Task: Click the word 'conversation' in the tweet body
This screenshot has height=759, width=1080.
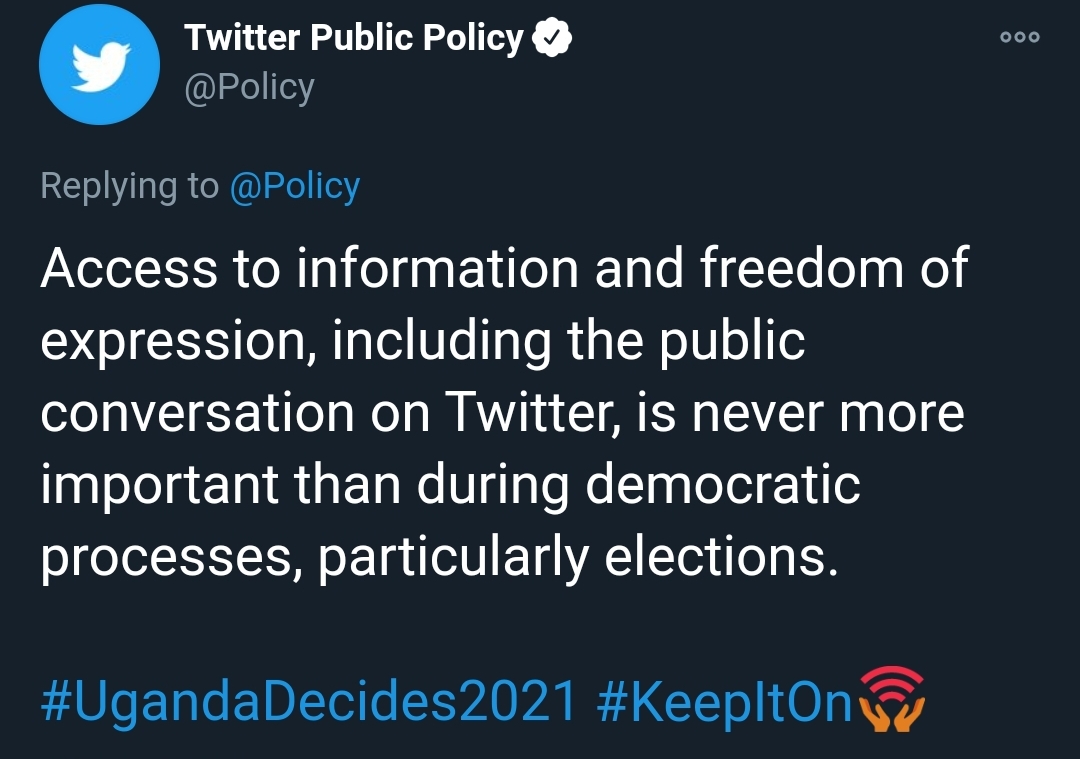Action: point(198,413)
